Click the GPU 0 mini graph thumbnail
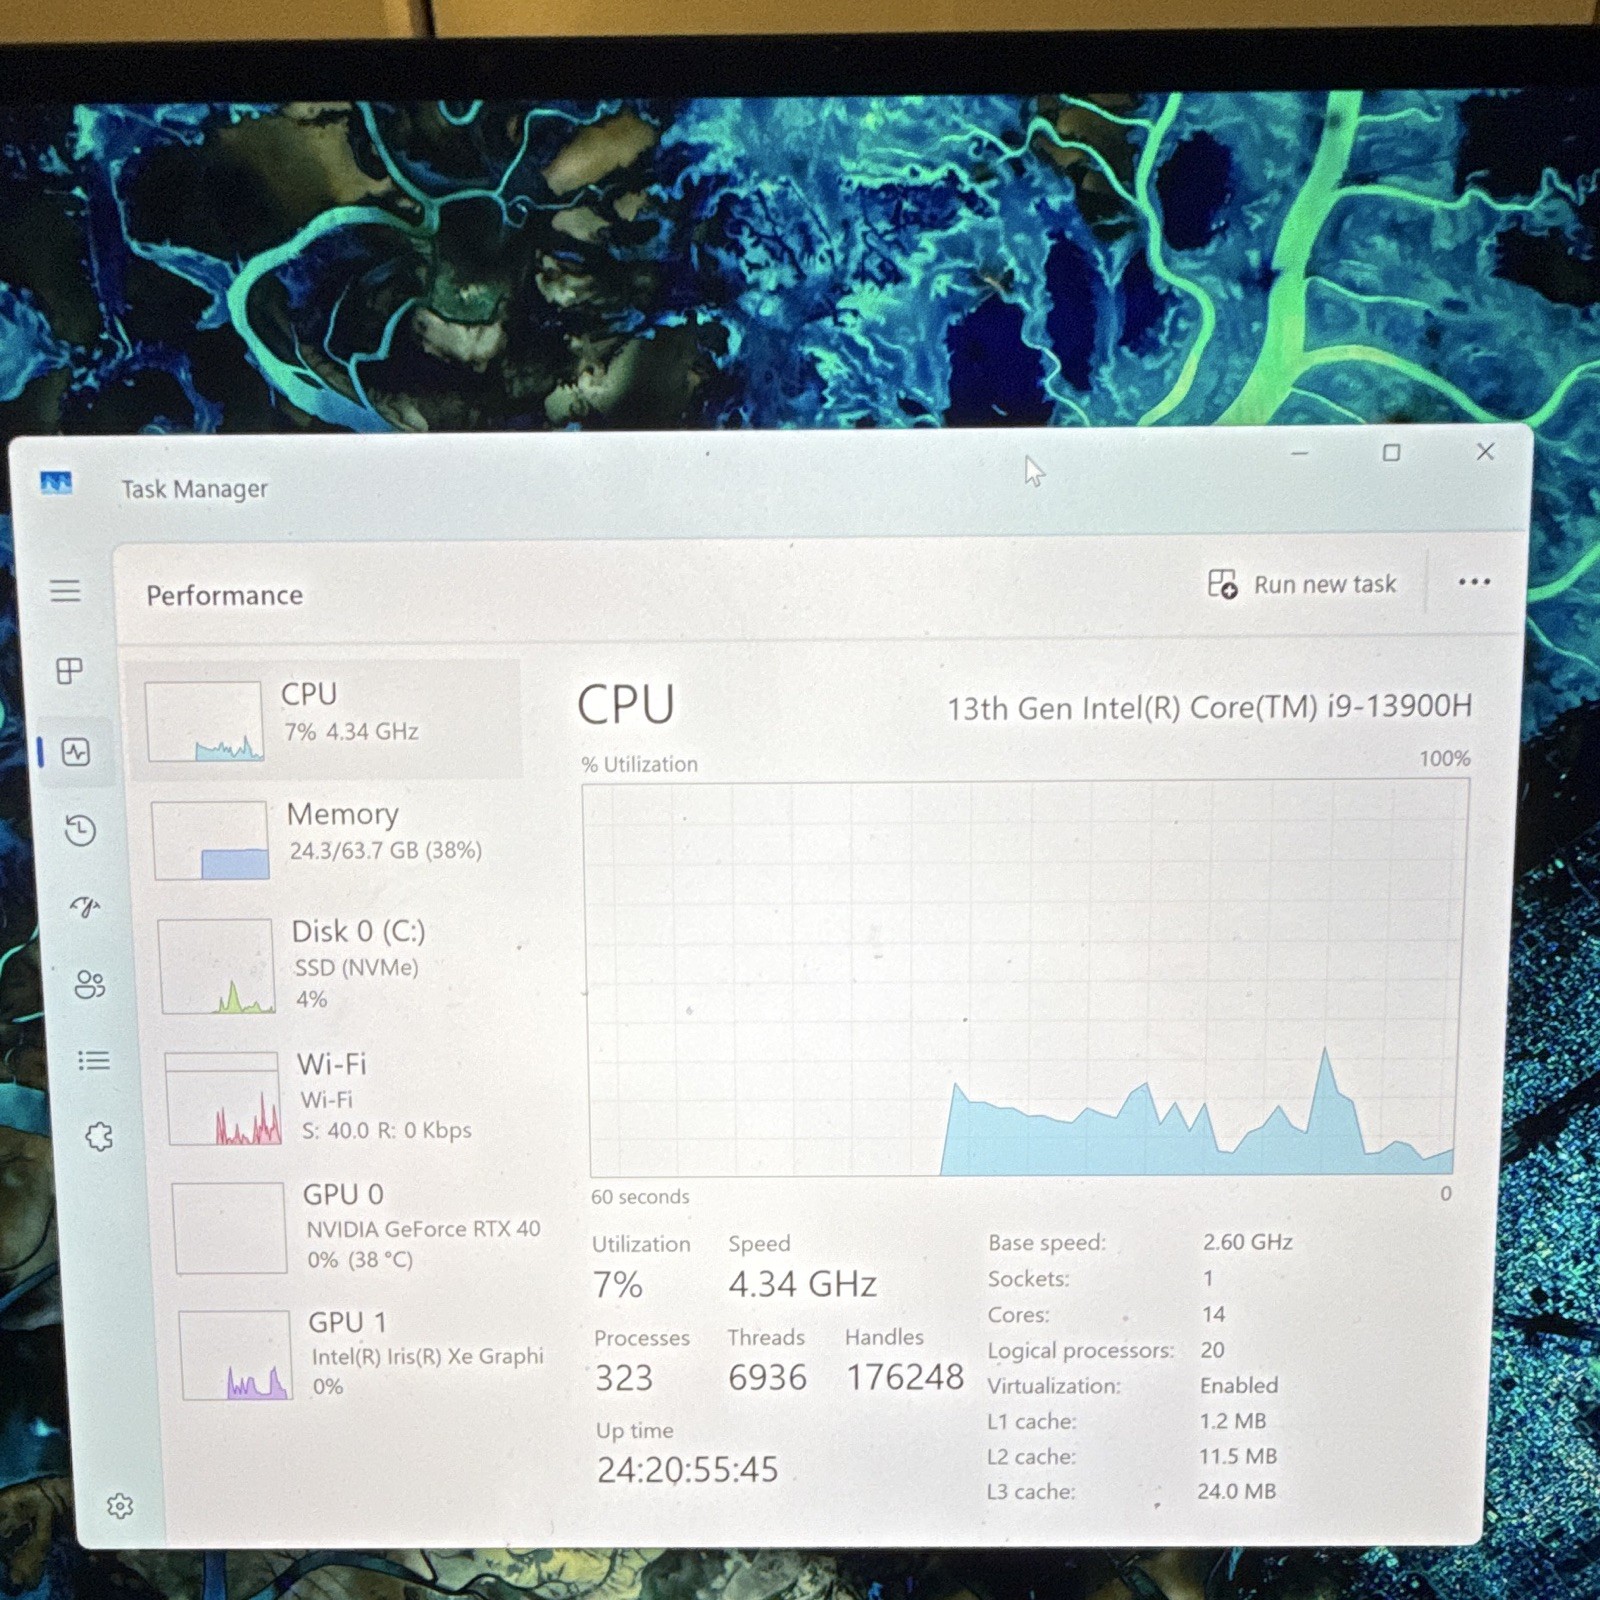The height and width of the screenshot is (1600, 1600). (x=230, y=1228)
